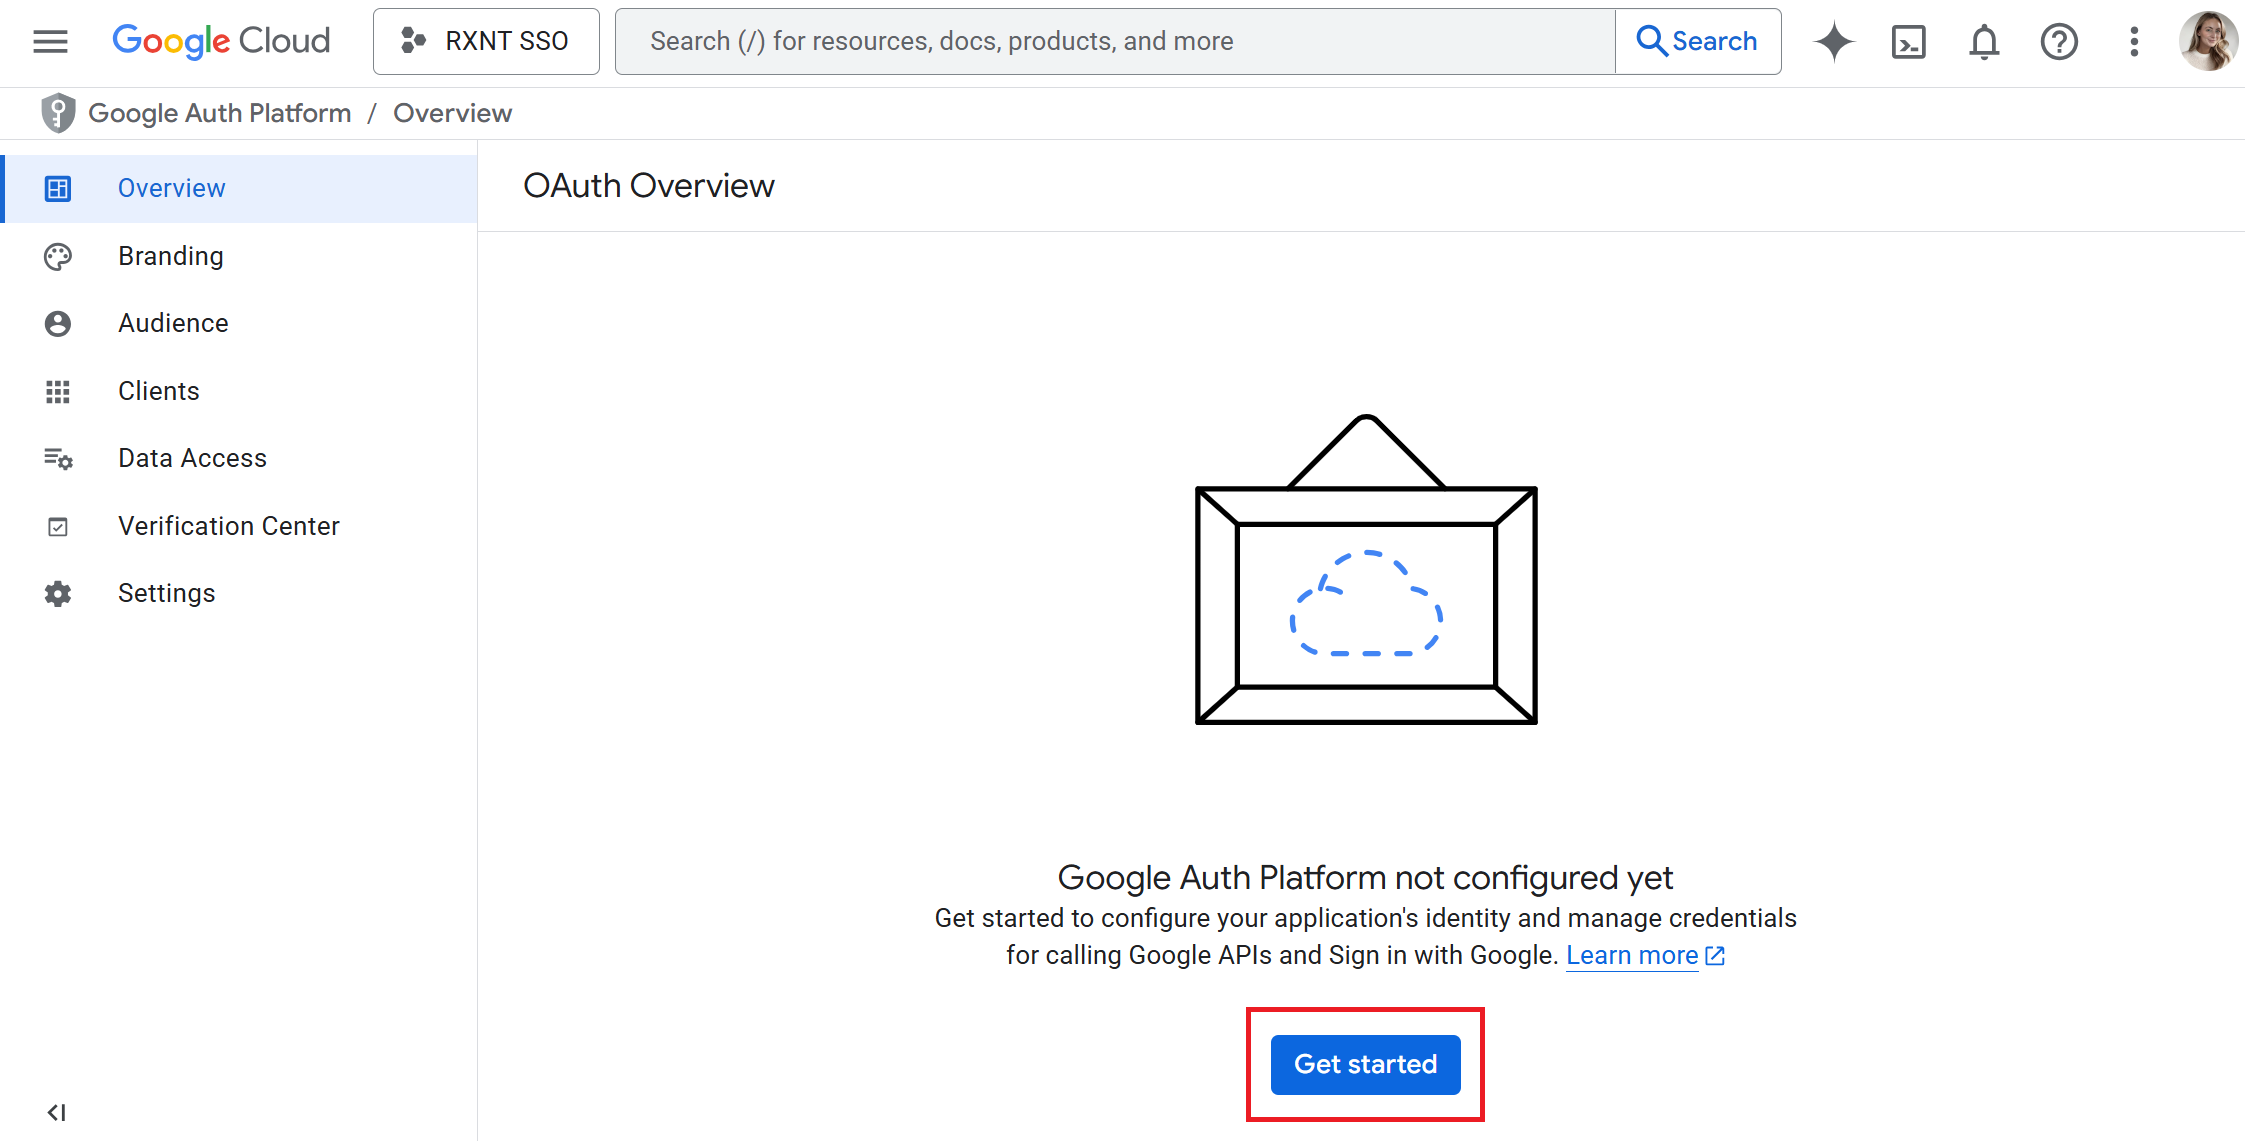Click the Gemini AI sparkle icon

pos(1833,42)
